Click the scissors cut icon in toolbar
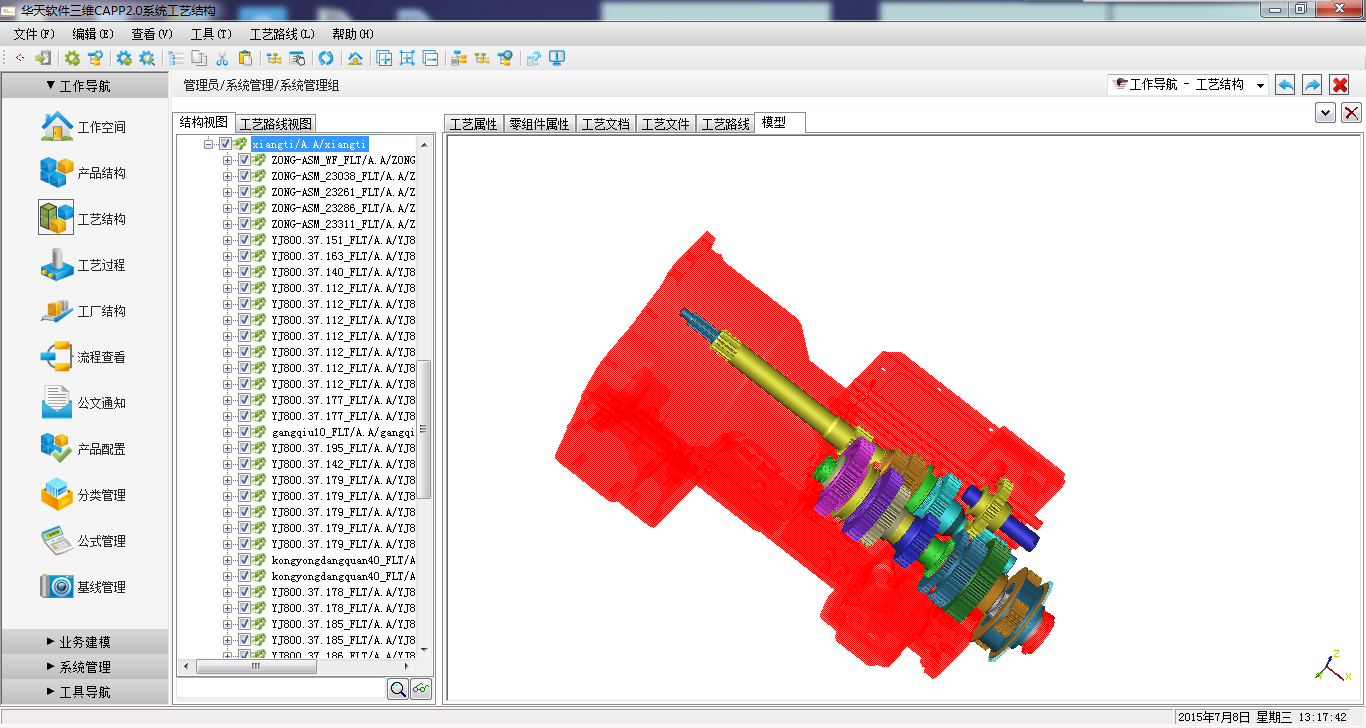The image size is (1366, 728). click(x=222, y=58)
